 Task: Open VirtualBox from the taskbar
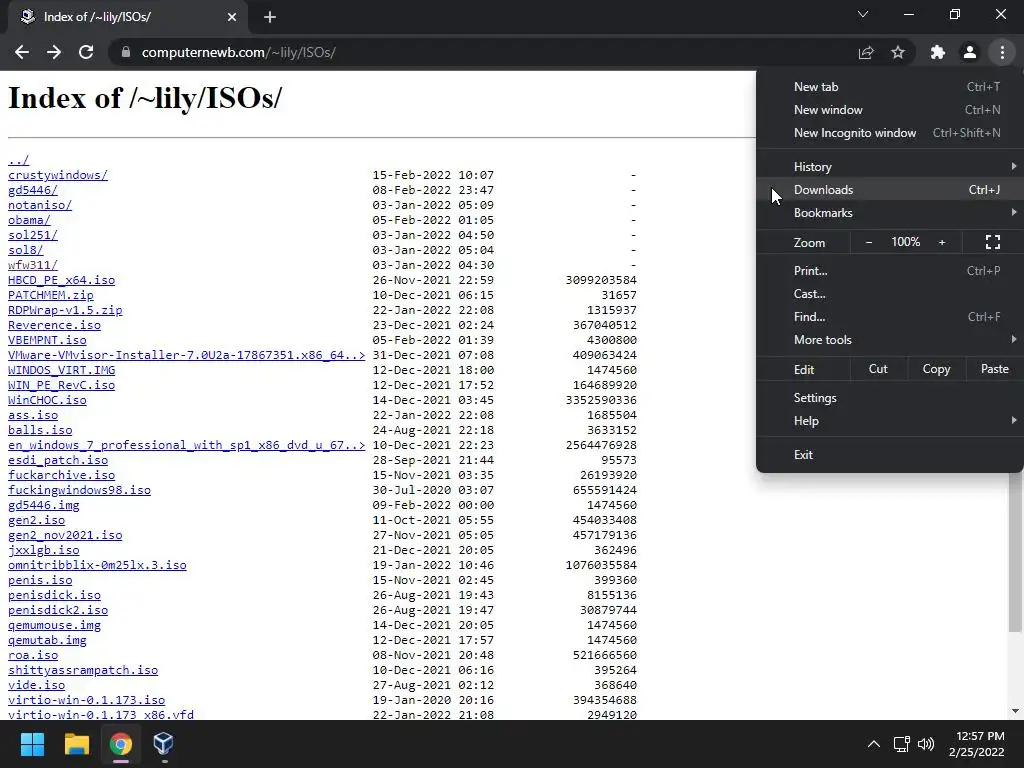tap(163, 744)
